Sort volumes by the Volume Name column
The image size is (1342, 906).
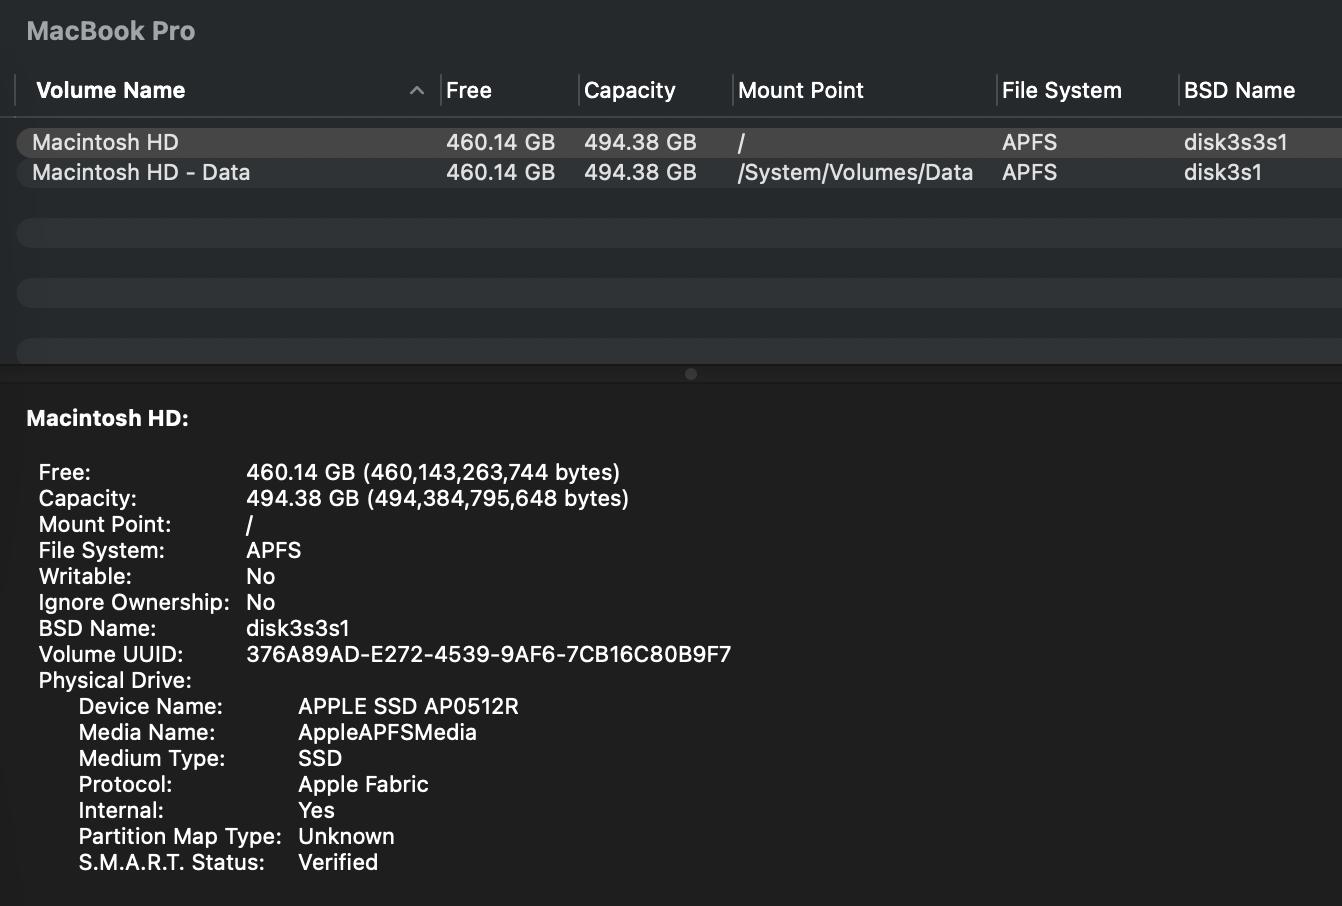111,91
